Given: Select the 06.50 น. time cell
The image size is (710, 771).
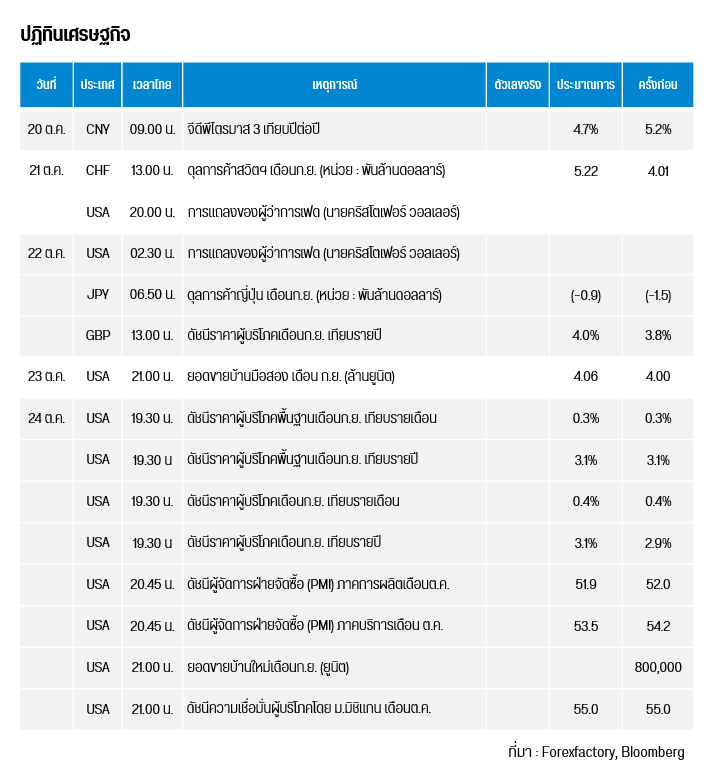Looking at the screenshot, I should coord(152,295).
